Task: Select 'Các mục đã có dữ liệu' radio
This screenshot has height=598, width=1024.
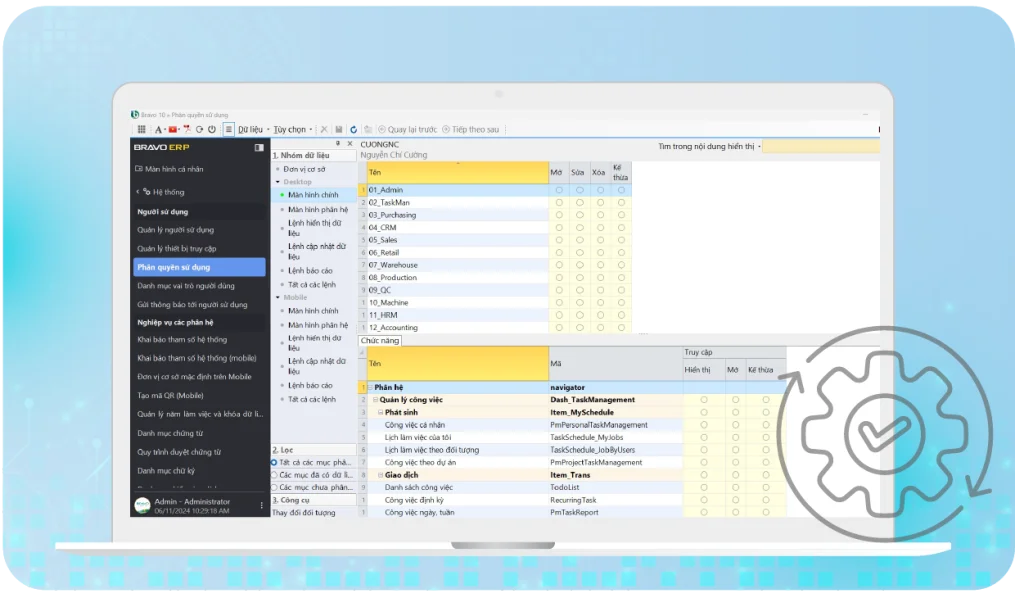Action: point(275,475)
